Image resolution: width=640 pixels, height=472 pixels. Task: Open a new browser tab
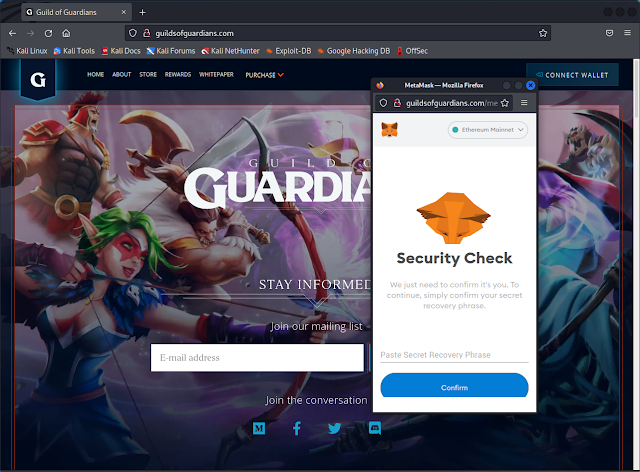point(142,12)
